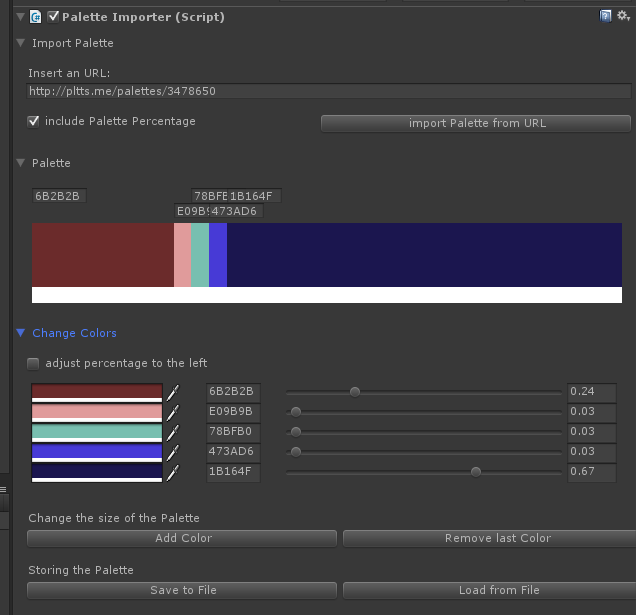Open the component help reference icon
The image size is (636, 615).
[x=605, y=16]
